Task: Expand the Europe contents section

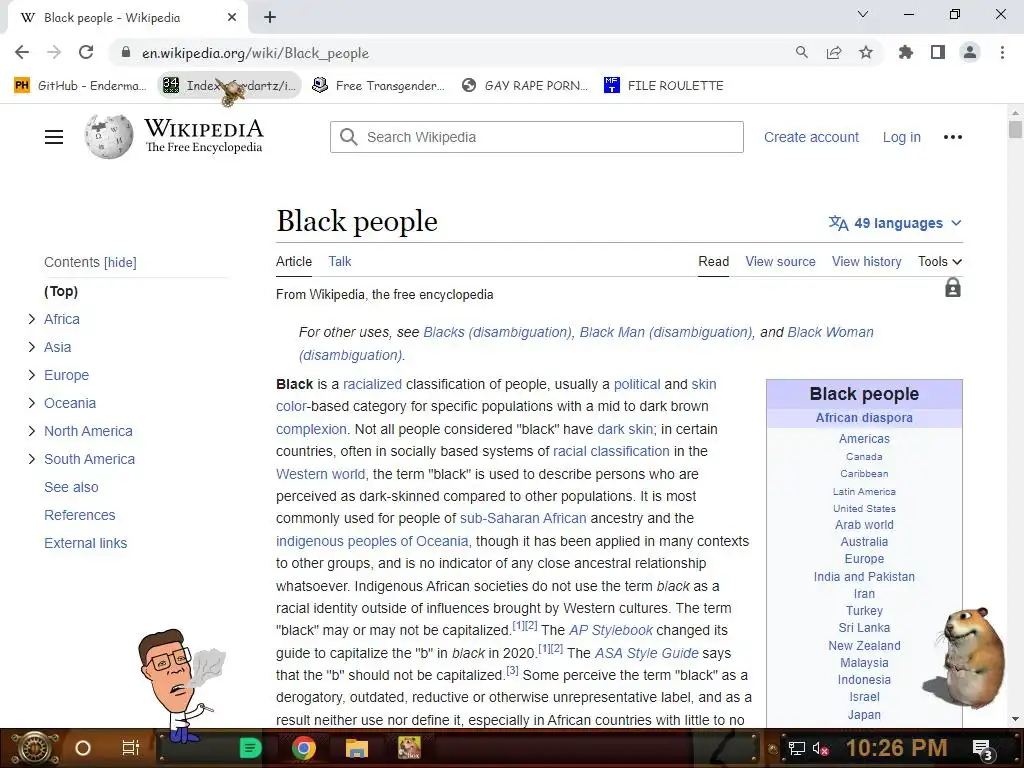Action: point(31,375)
